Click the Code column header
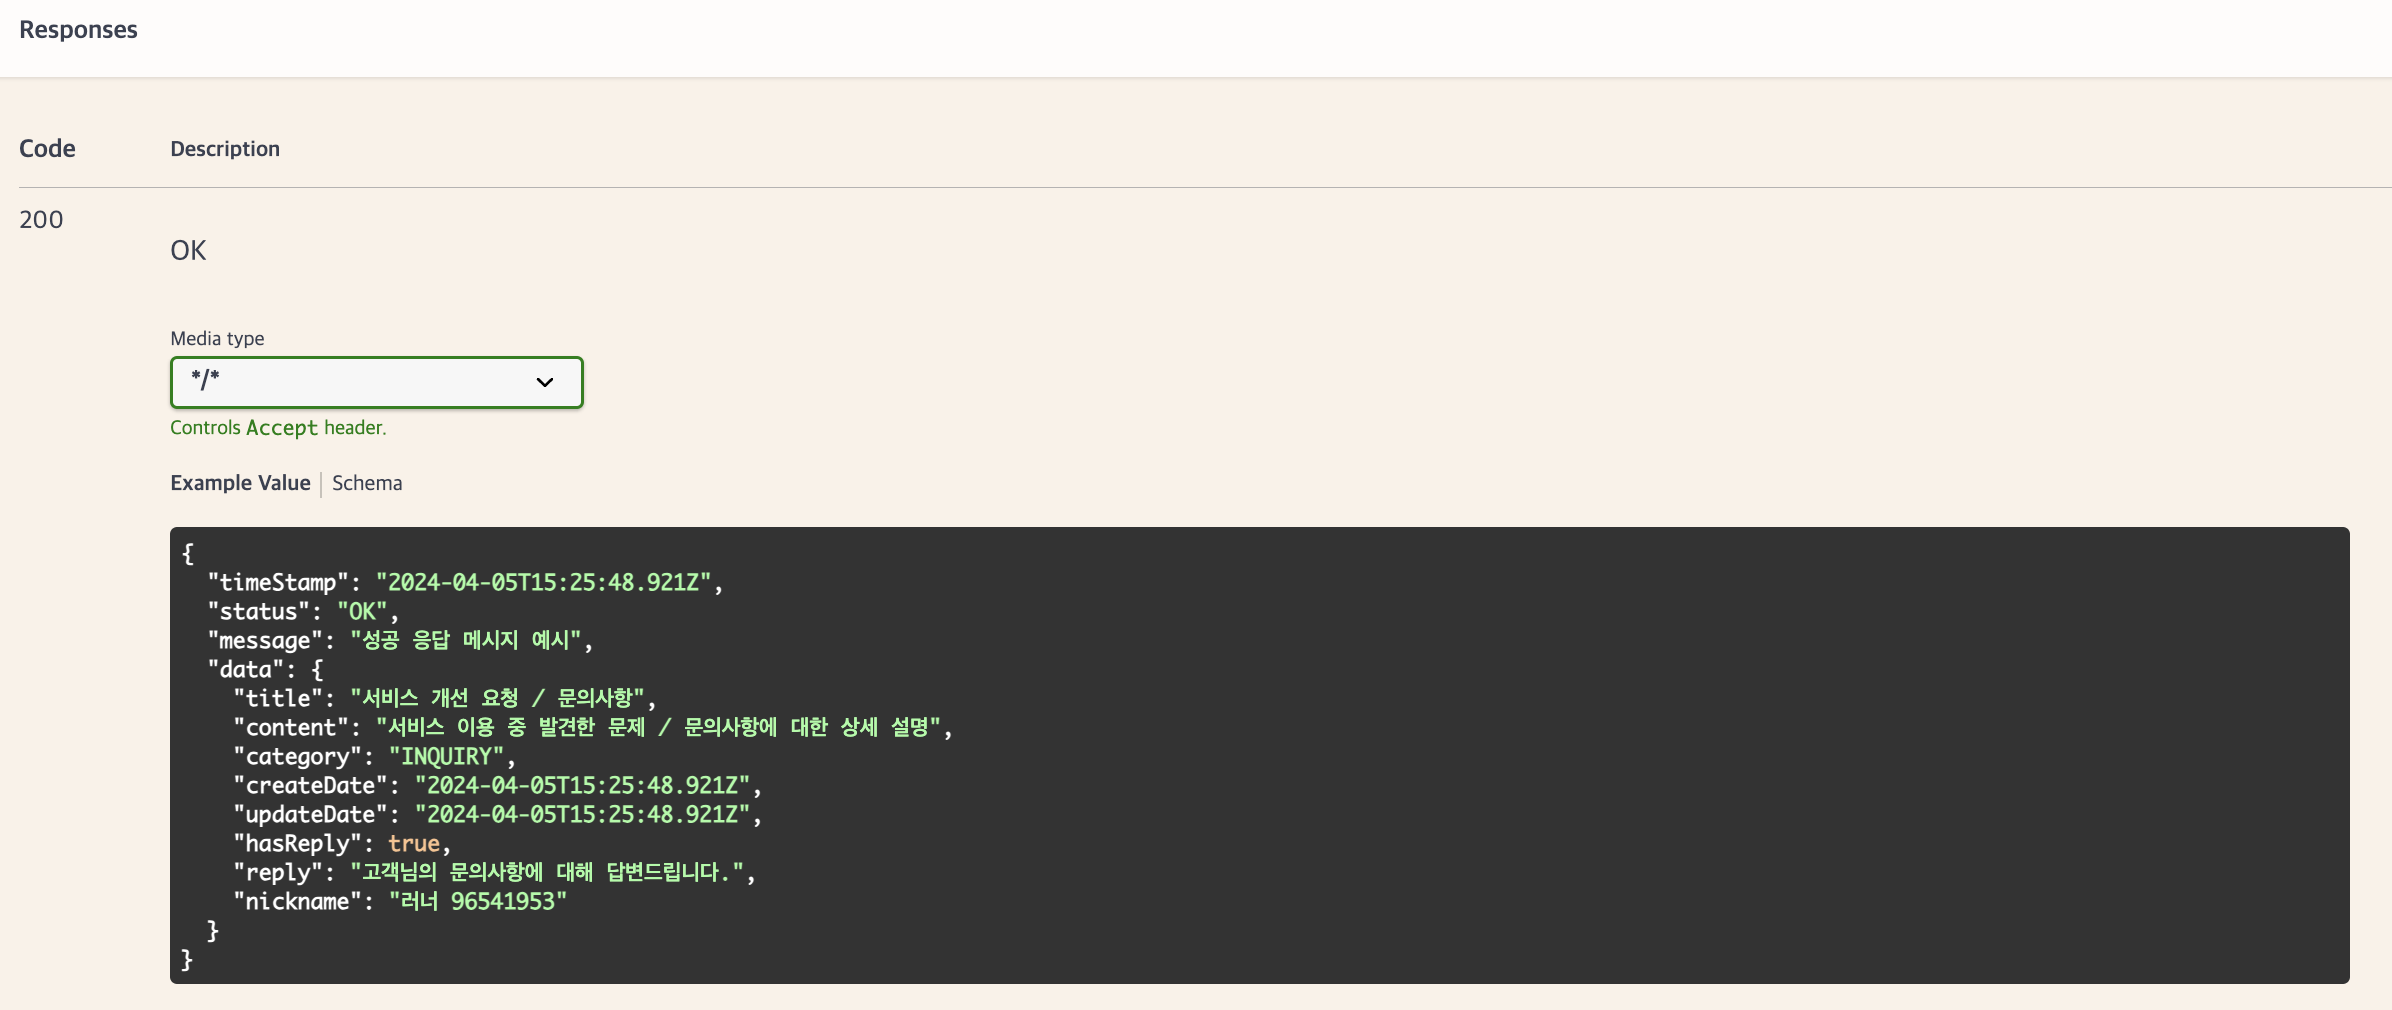Viewport: 2392px width, 1010px height. pos(47,148)
